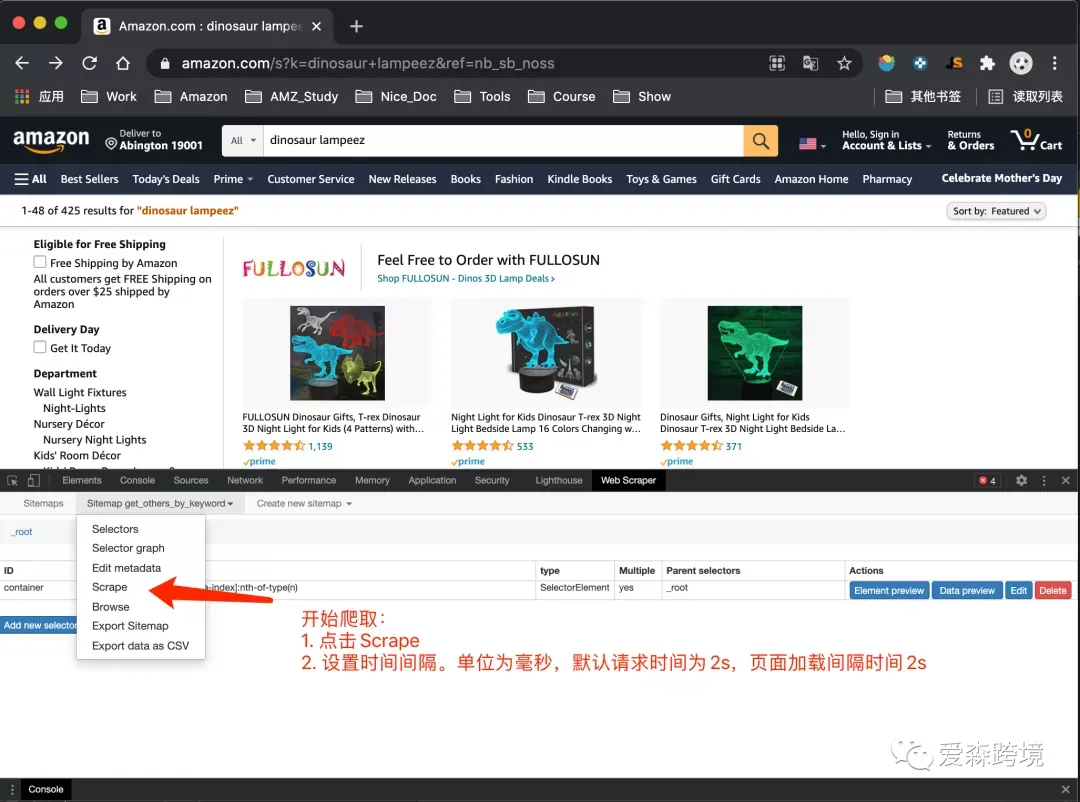Screen dimensions: 1080x802
Task: Open the Network DevTools tab
Action: point(245,480)
